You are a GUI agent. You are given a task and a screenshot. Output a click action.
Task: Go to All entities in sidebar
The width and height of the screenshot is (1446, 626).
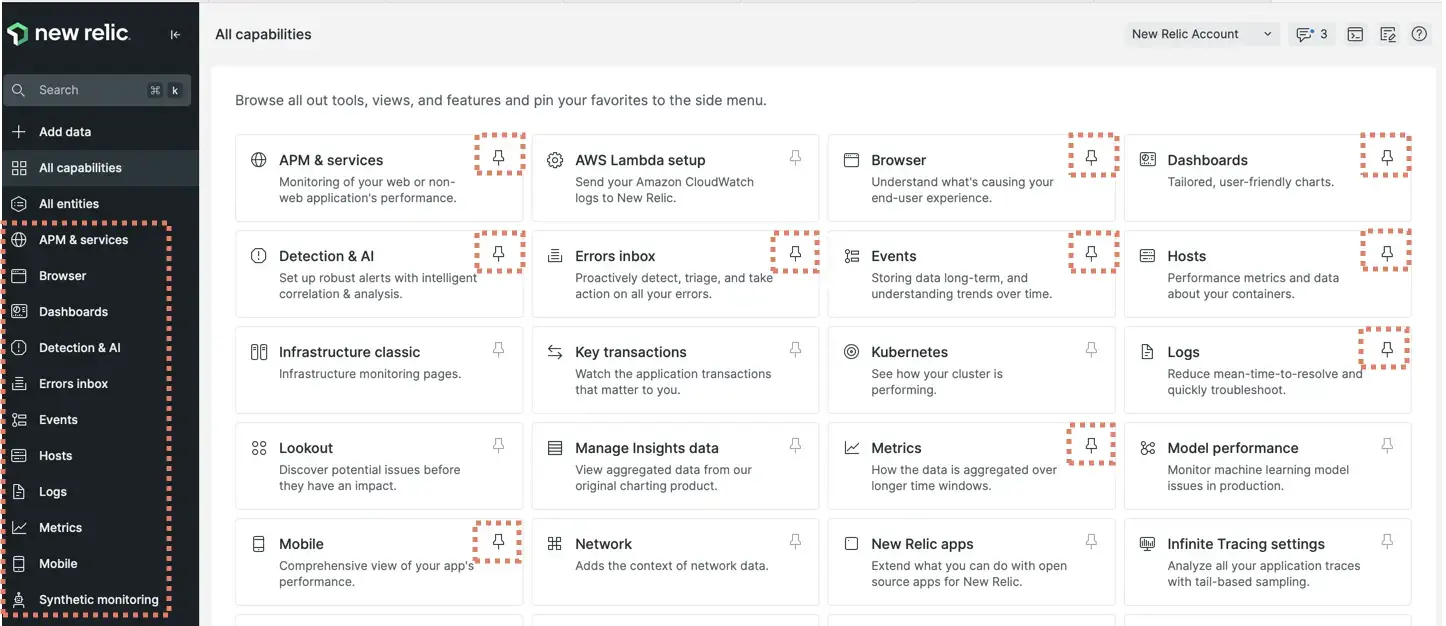[x=69, y=204]
